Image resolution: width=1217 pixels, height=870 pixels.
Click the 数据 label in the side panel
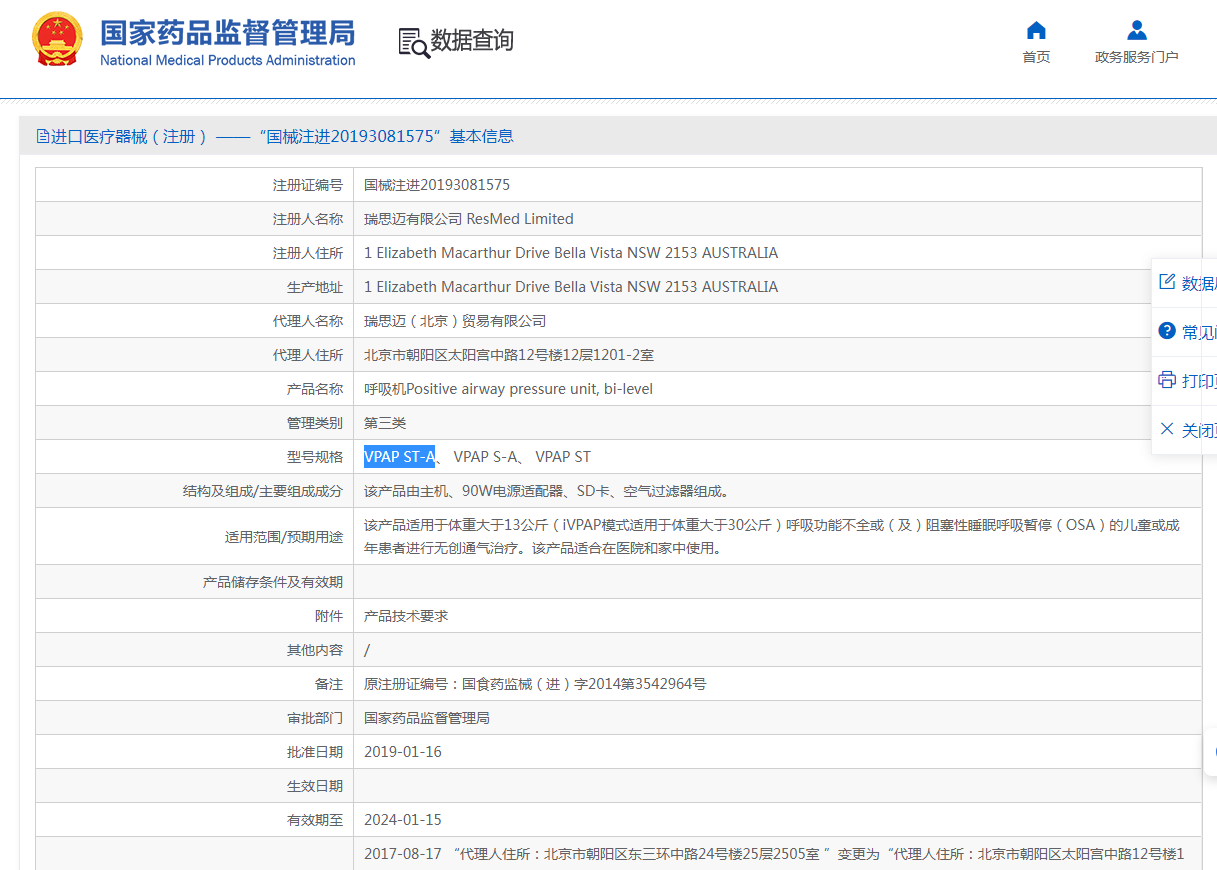point(1199,283)
